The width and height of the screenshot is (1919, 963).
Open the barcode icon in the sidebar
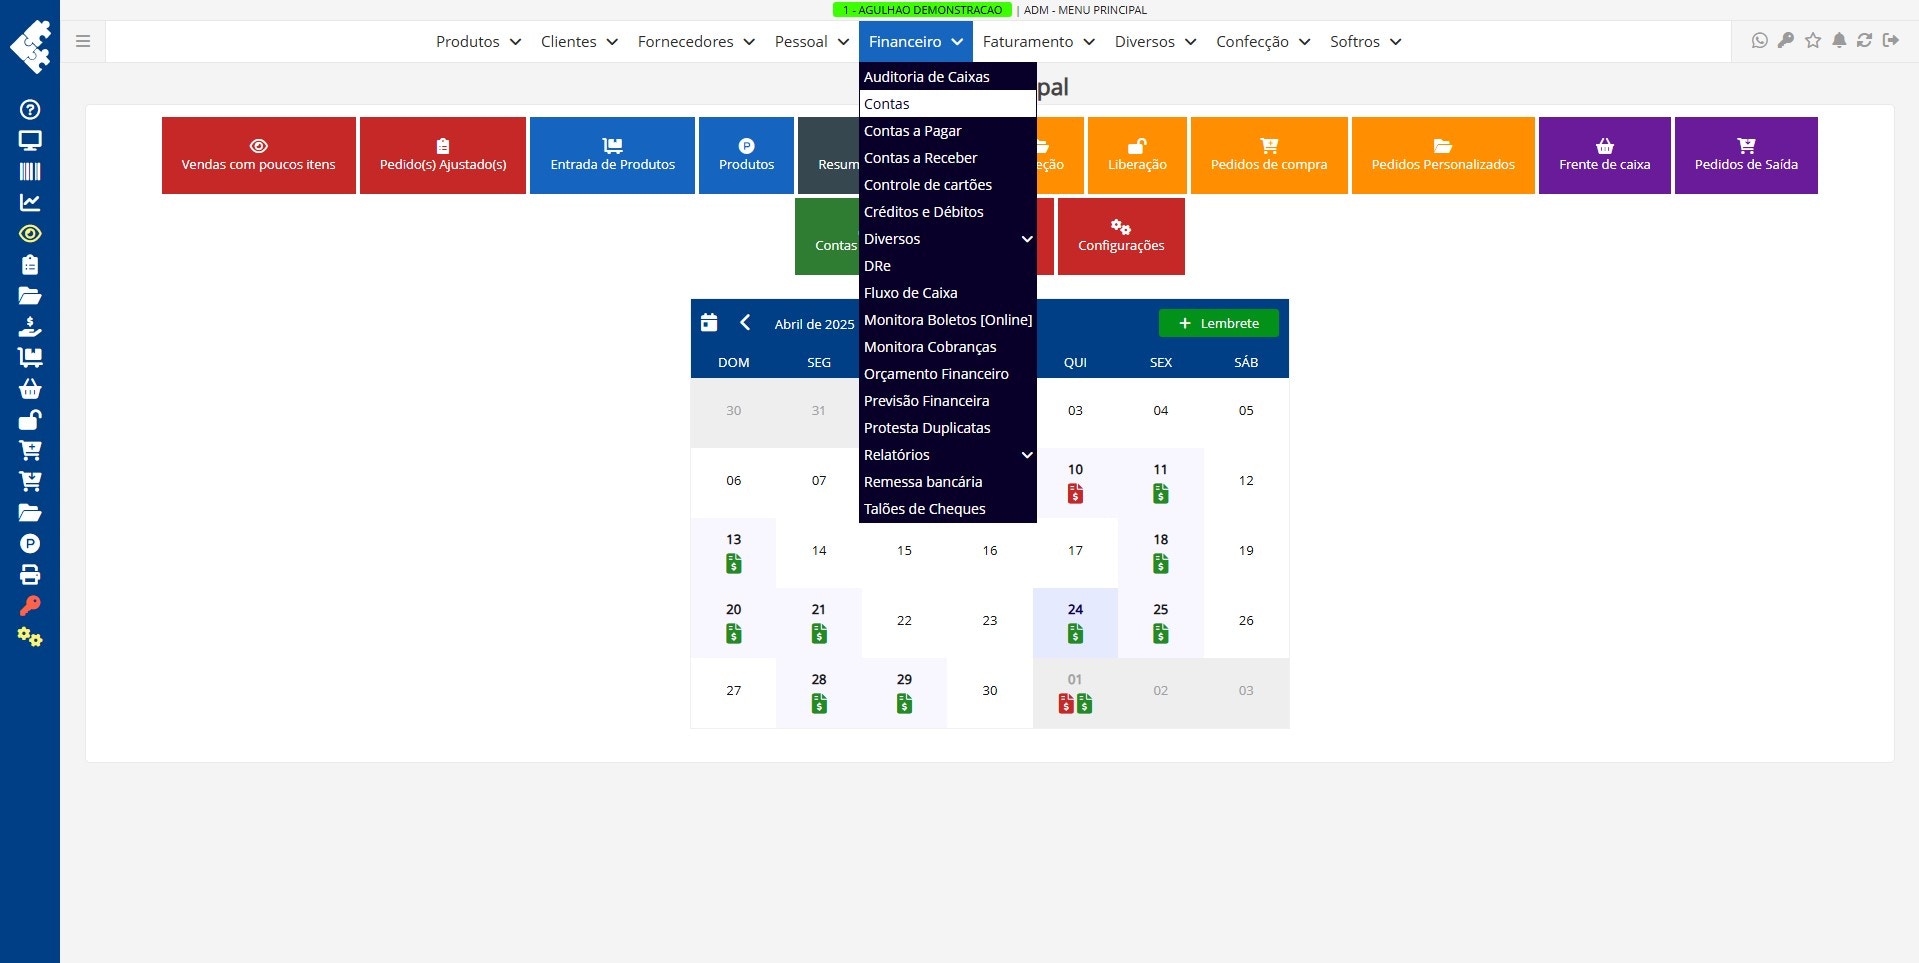[30, 172]
